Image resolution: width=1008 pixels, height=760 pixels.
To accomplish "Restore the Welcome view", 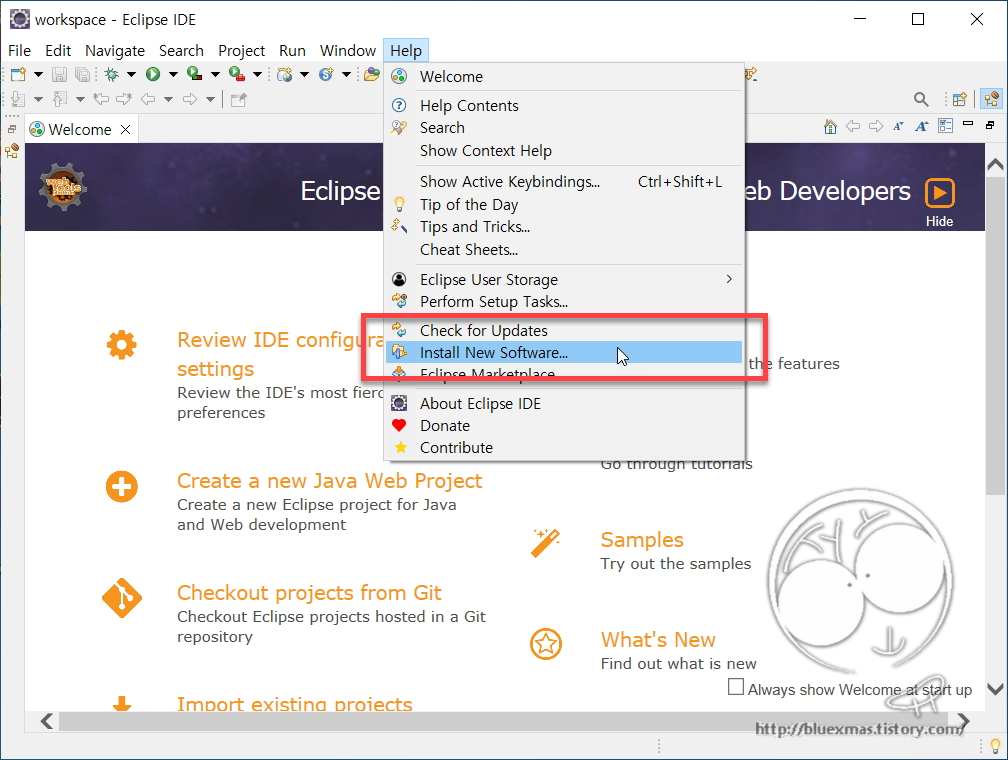I will (990, 125).
